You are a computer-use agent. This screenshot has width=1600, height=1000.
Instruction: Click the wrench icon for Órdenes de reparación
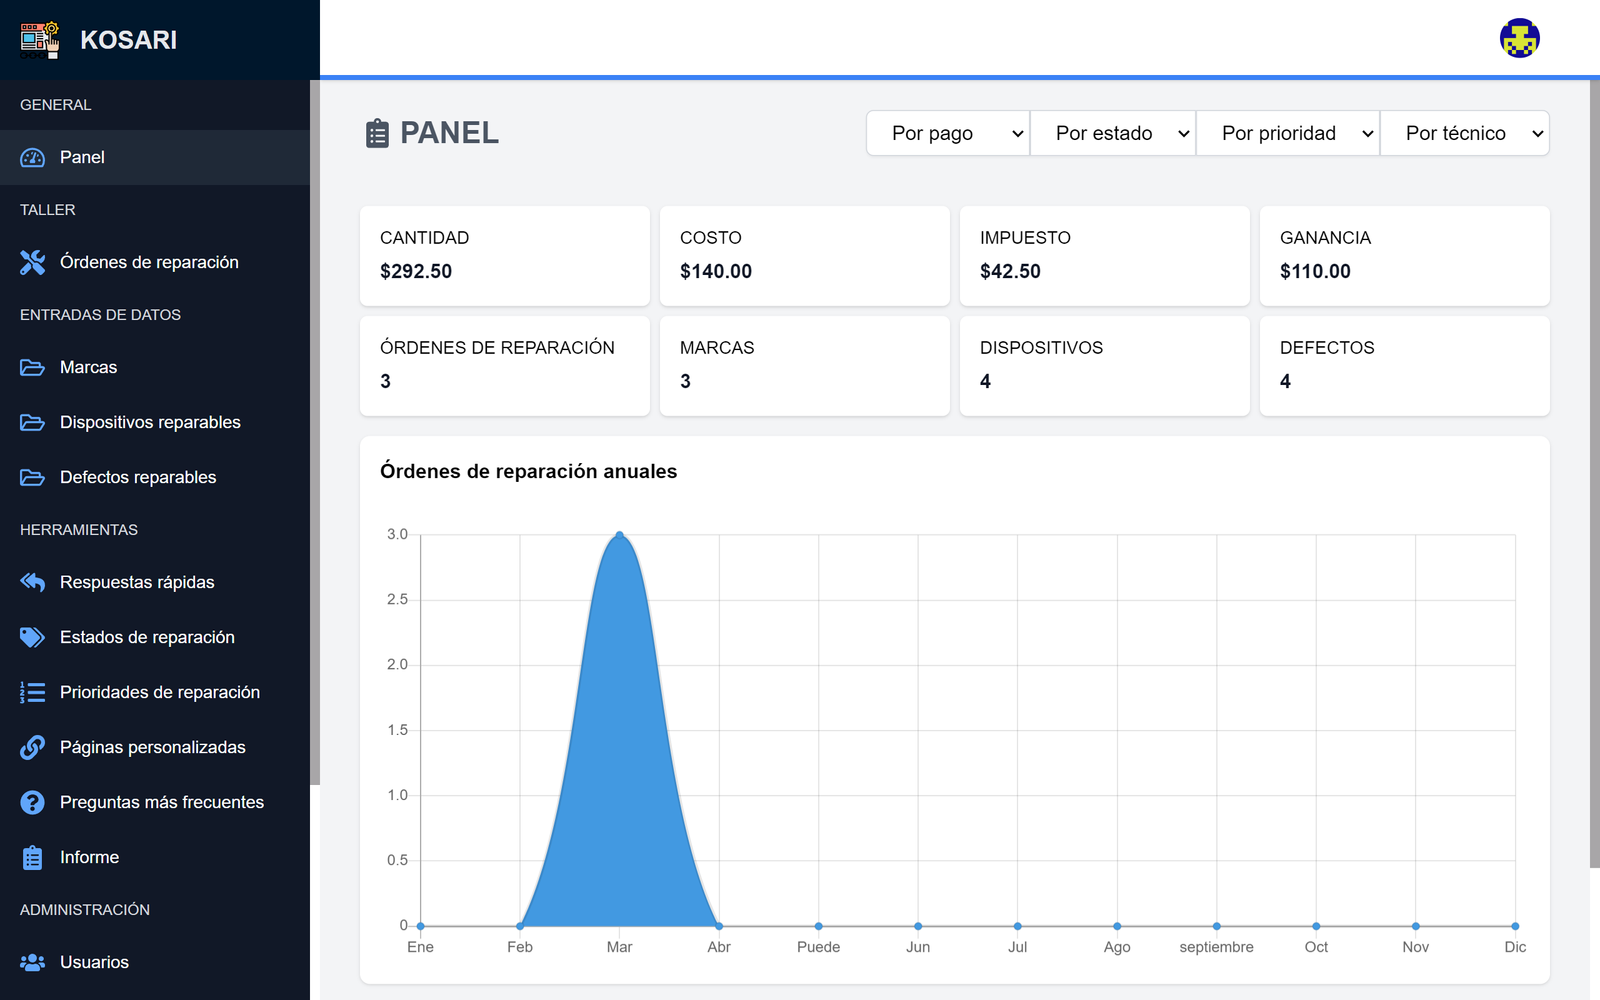(33, 262)
